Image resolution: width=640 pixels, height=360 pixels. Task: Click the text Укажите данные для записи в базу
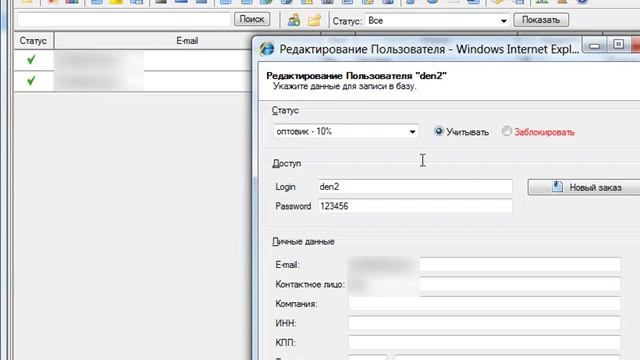344,86
